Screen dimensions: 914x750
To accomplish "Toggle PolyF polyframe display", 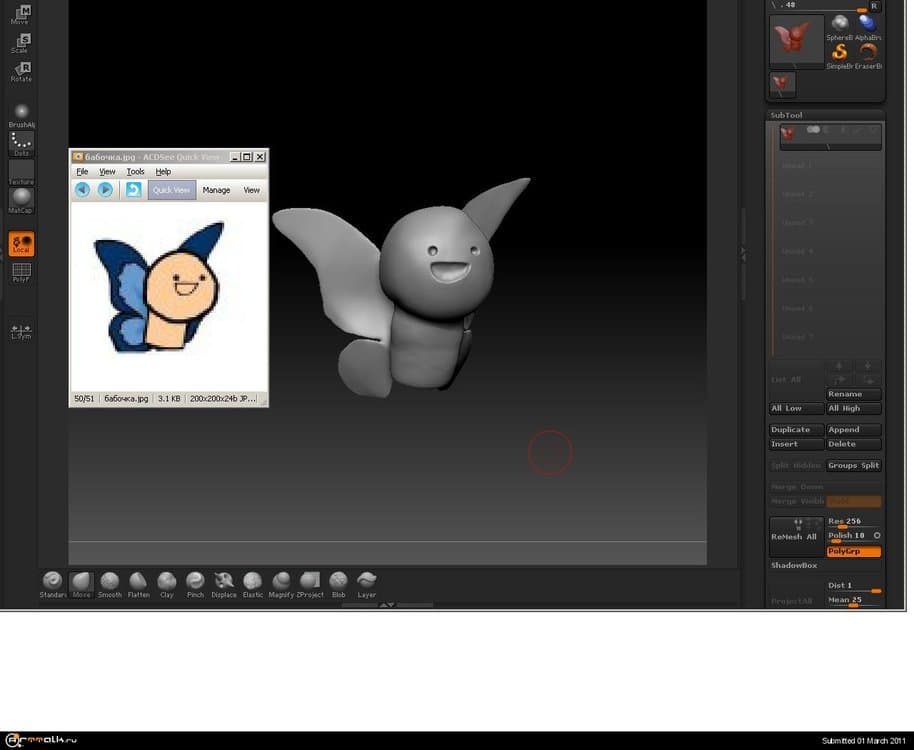I will click(x=21, y=272).
